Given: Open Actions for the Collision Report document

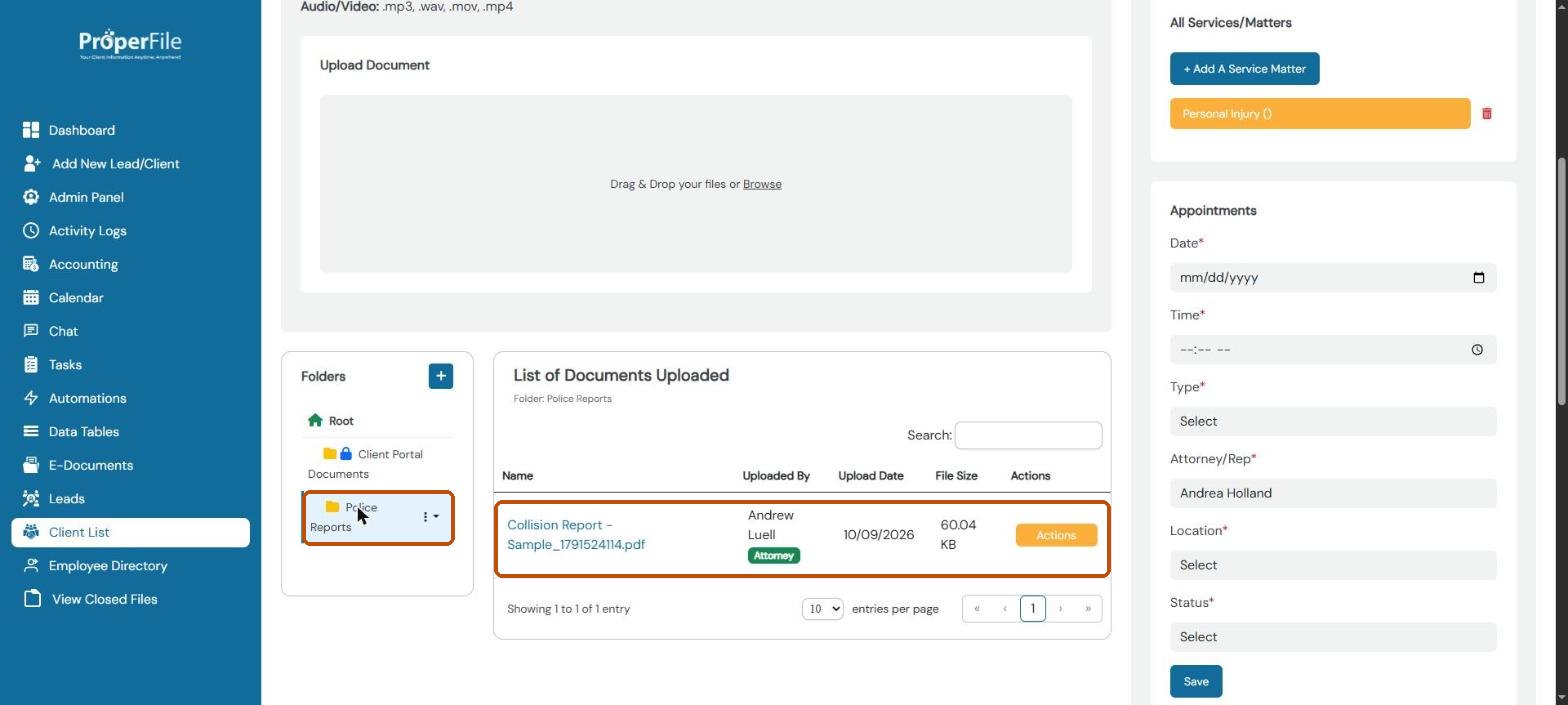Looking at the screenshot, I should click(x=1056, y=535).
